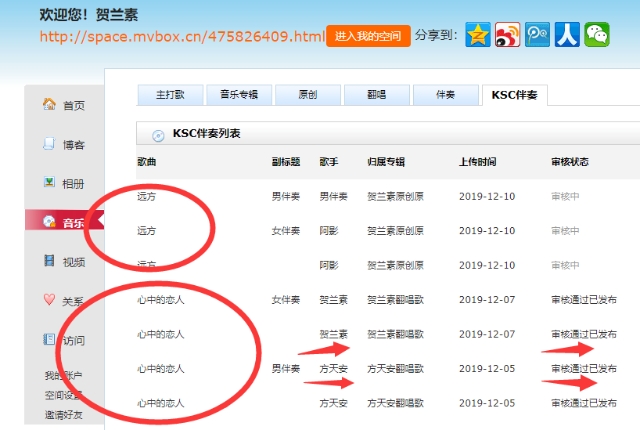Click the blog icon beside 博客
This screenshot has height=430, width=640.
[x=49, y=144]
